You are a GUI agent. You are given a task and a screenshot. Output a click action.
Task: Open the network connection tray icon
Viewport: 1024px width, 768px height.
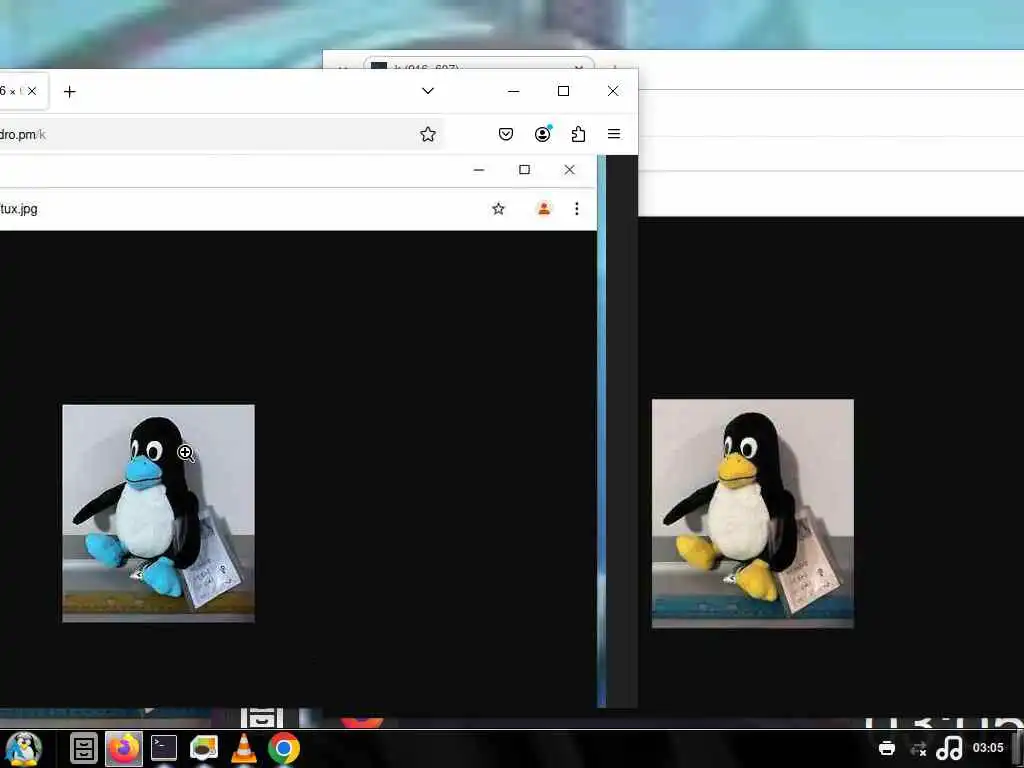[918, 748]
